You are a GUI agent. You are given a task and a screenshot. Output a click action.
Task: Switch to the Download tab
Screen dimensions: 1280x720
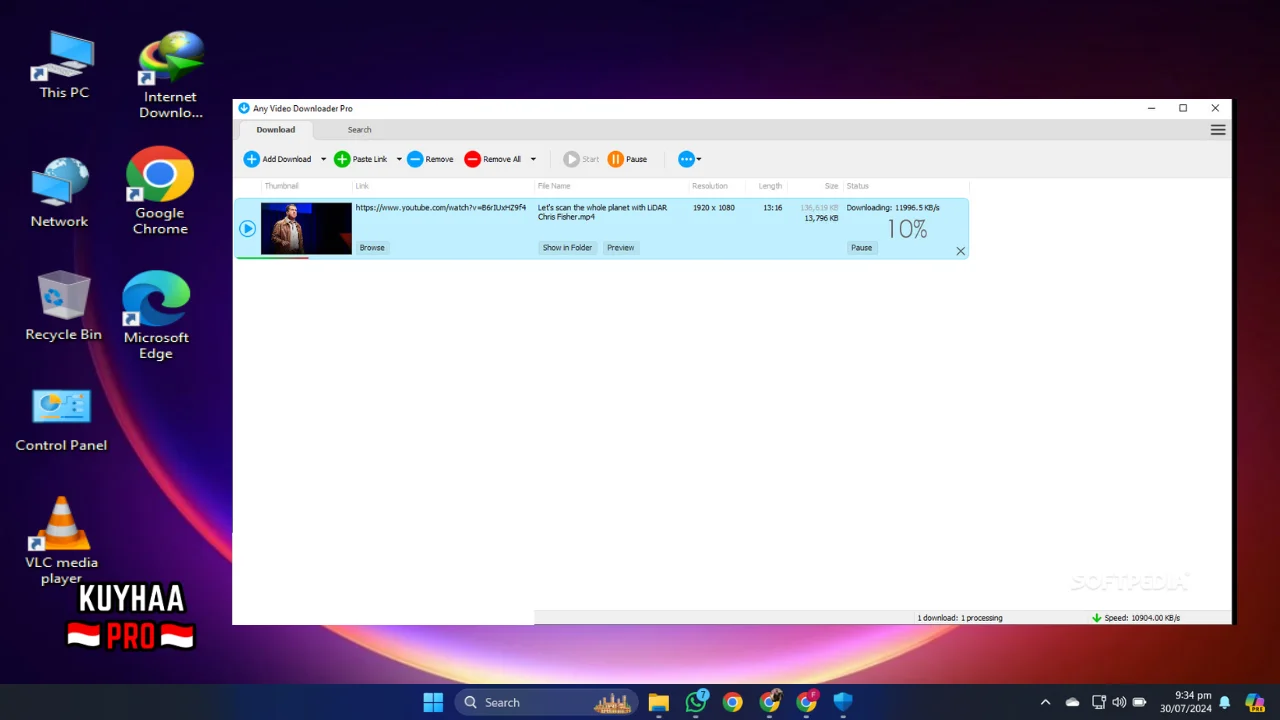275,130
